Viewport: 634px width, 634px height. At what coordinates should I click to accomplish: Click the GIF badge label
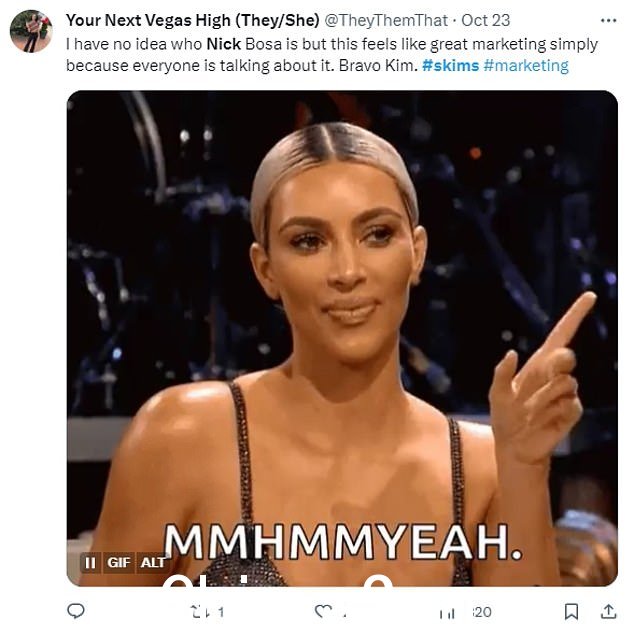tap(118, 562)
